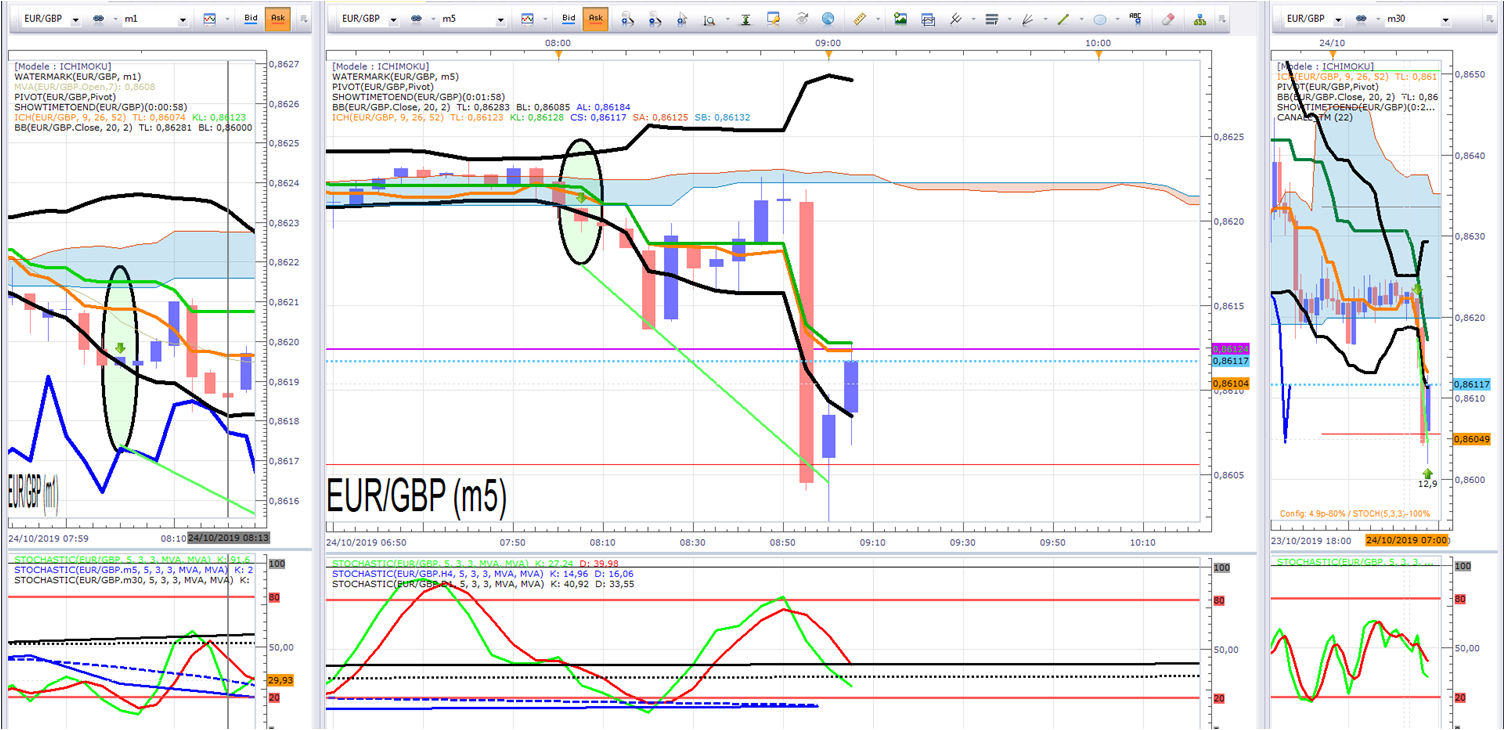1505x730 pixels.
Task: Click the link-charts icon in m5 toolbar
Action: (x=418, y=19)
